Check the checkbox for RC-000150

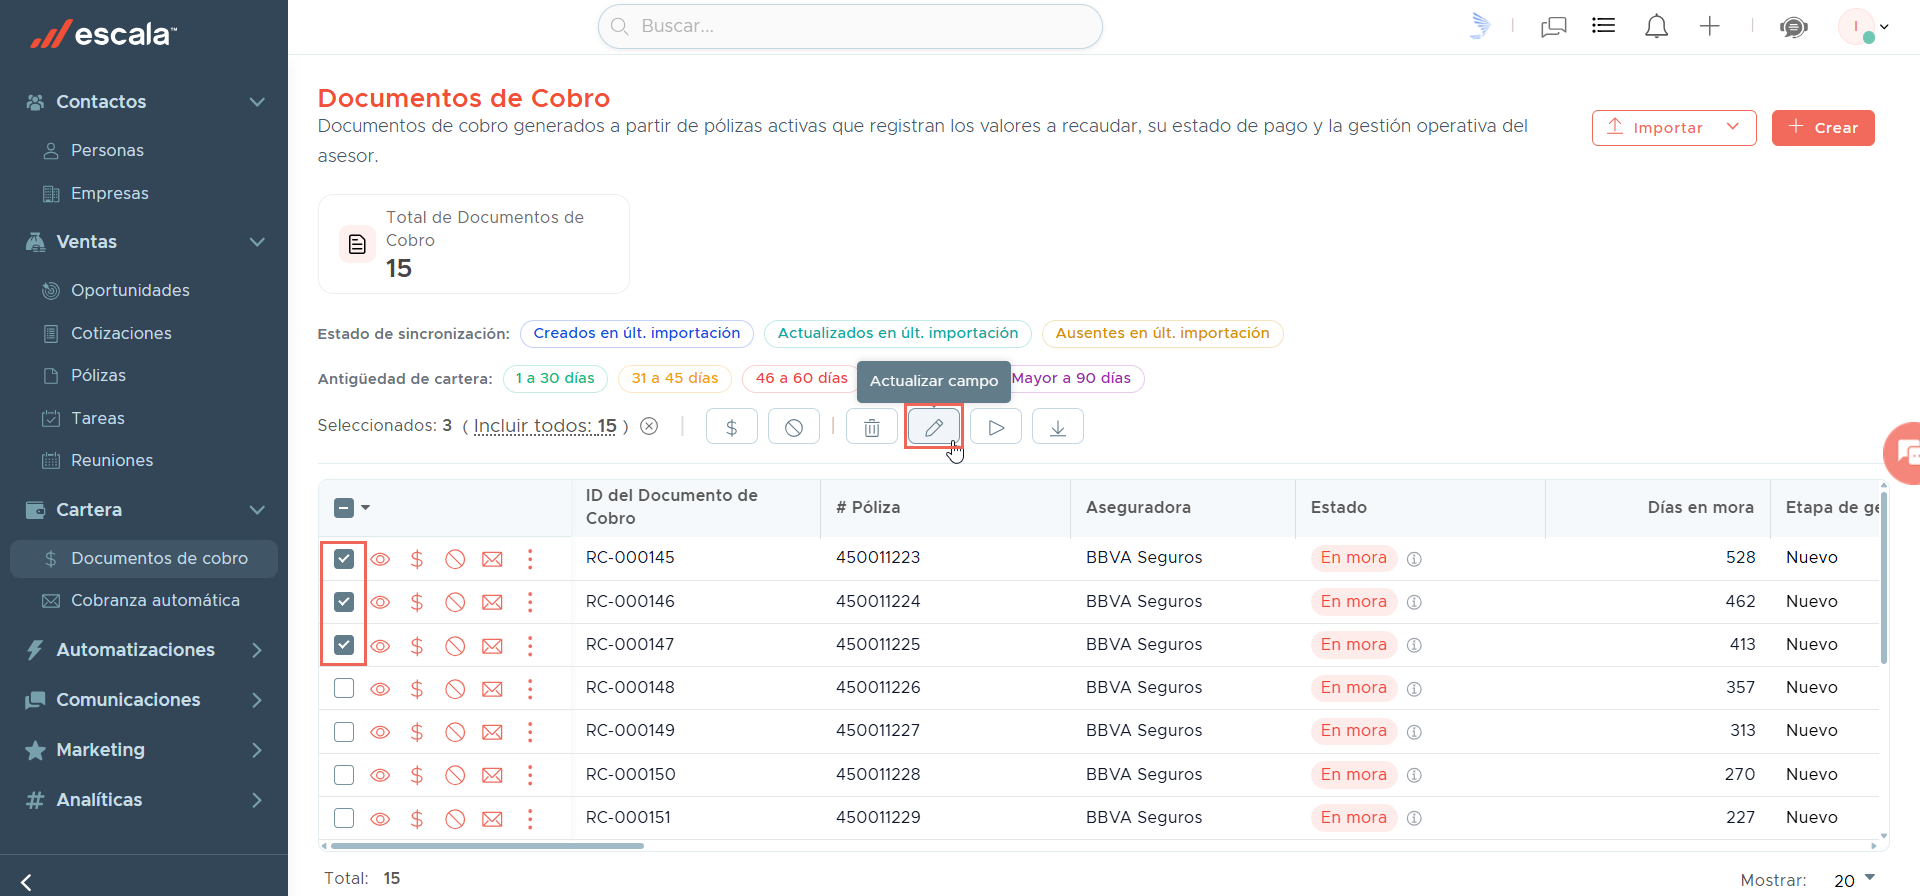click(344, 775)
